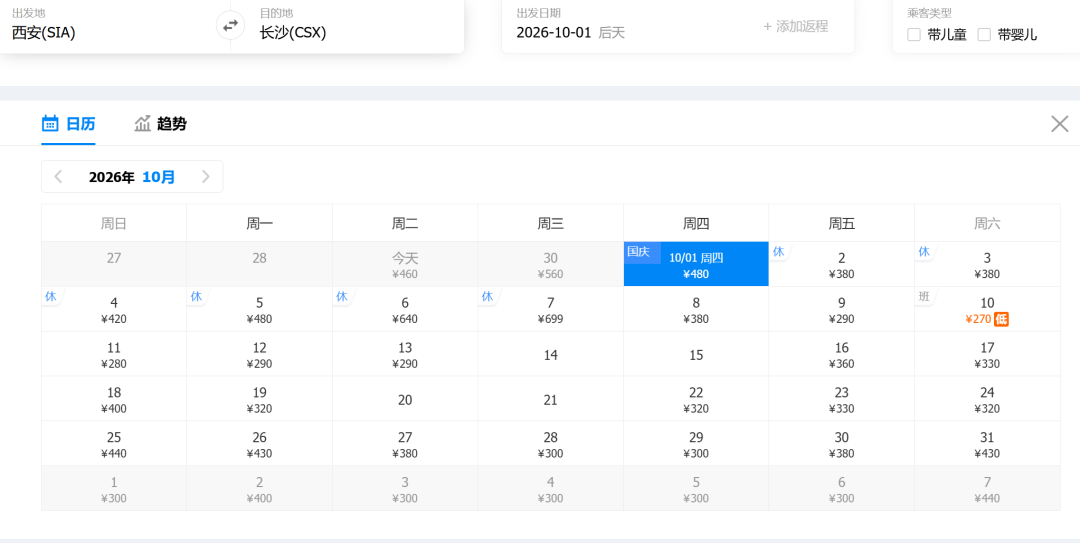1080x543 pixels.
Task: Select October 7 priced ¥699
Action: pyautogui.click(x=550, y=309)
